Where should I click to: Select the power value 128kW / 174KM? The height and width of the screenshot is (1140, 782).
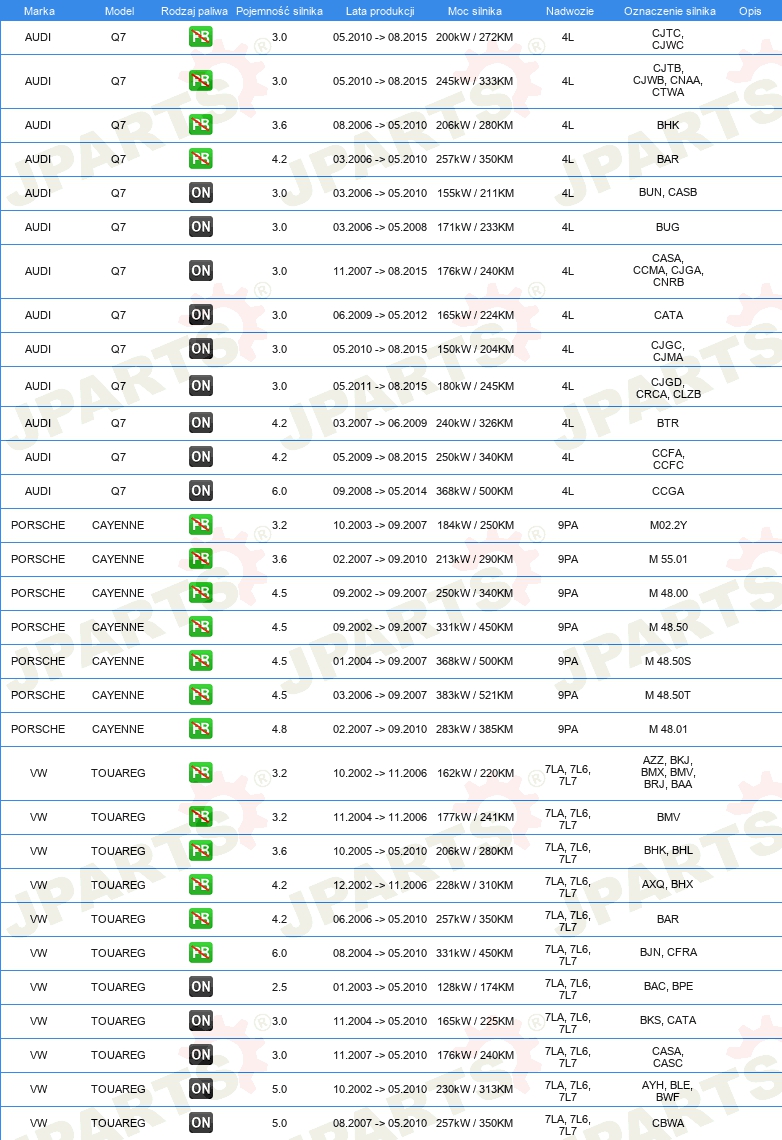click(475, 987)
